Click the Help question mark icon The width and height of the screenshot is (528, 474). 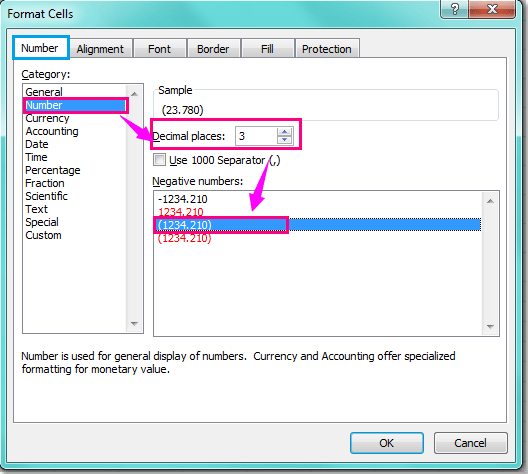[x=454, y=9]
